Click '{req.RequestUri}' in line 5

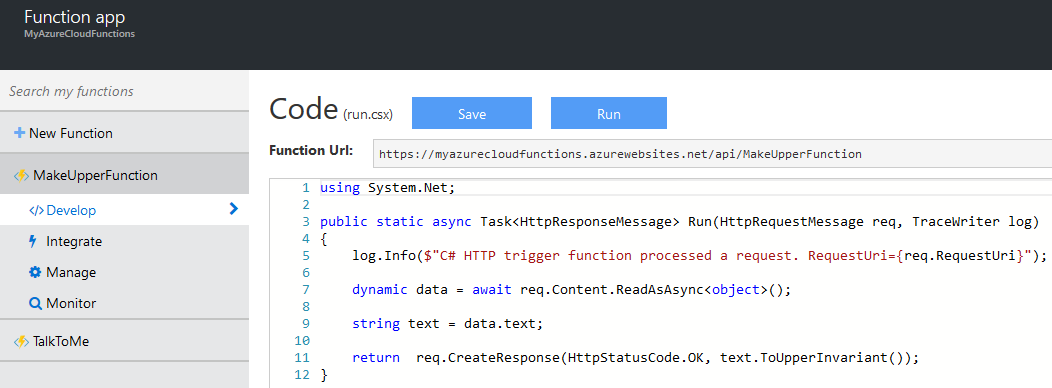[959, 255]
